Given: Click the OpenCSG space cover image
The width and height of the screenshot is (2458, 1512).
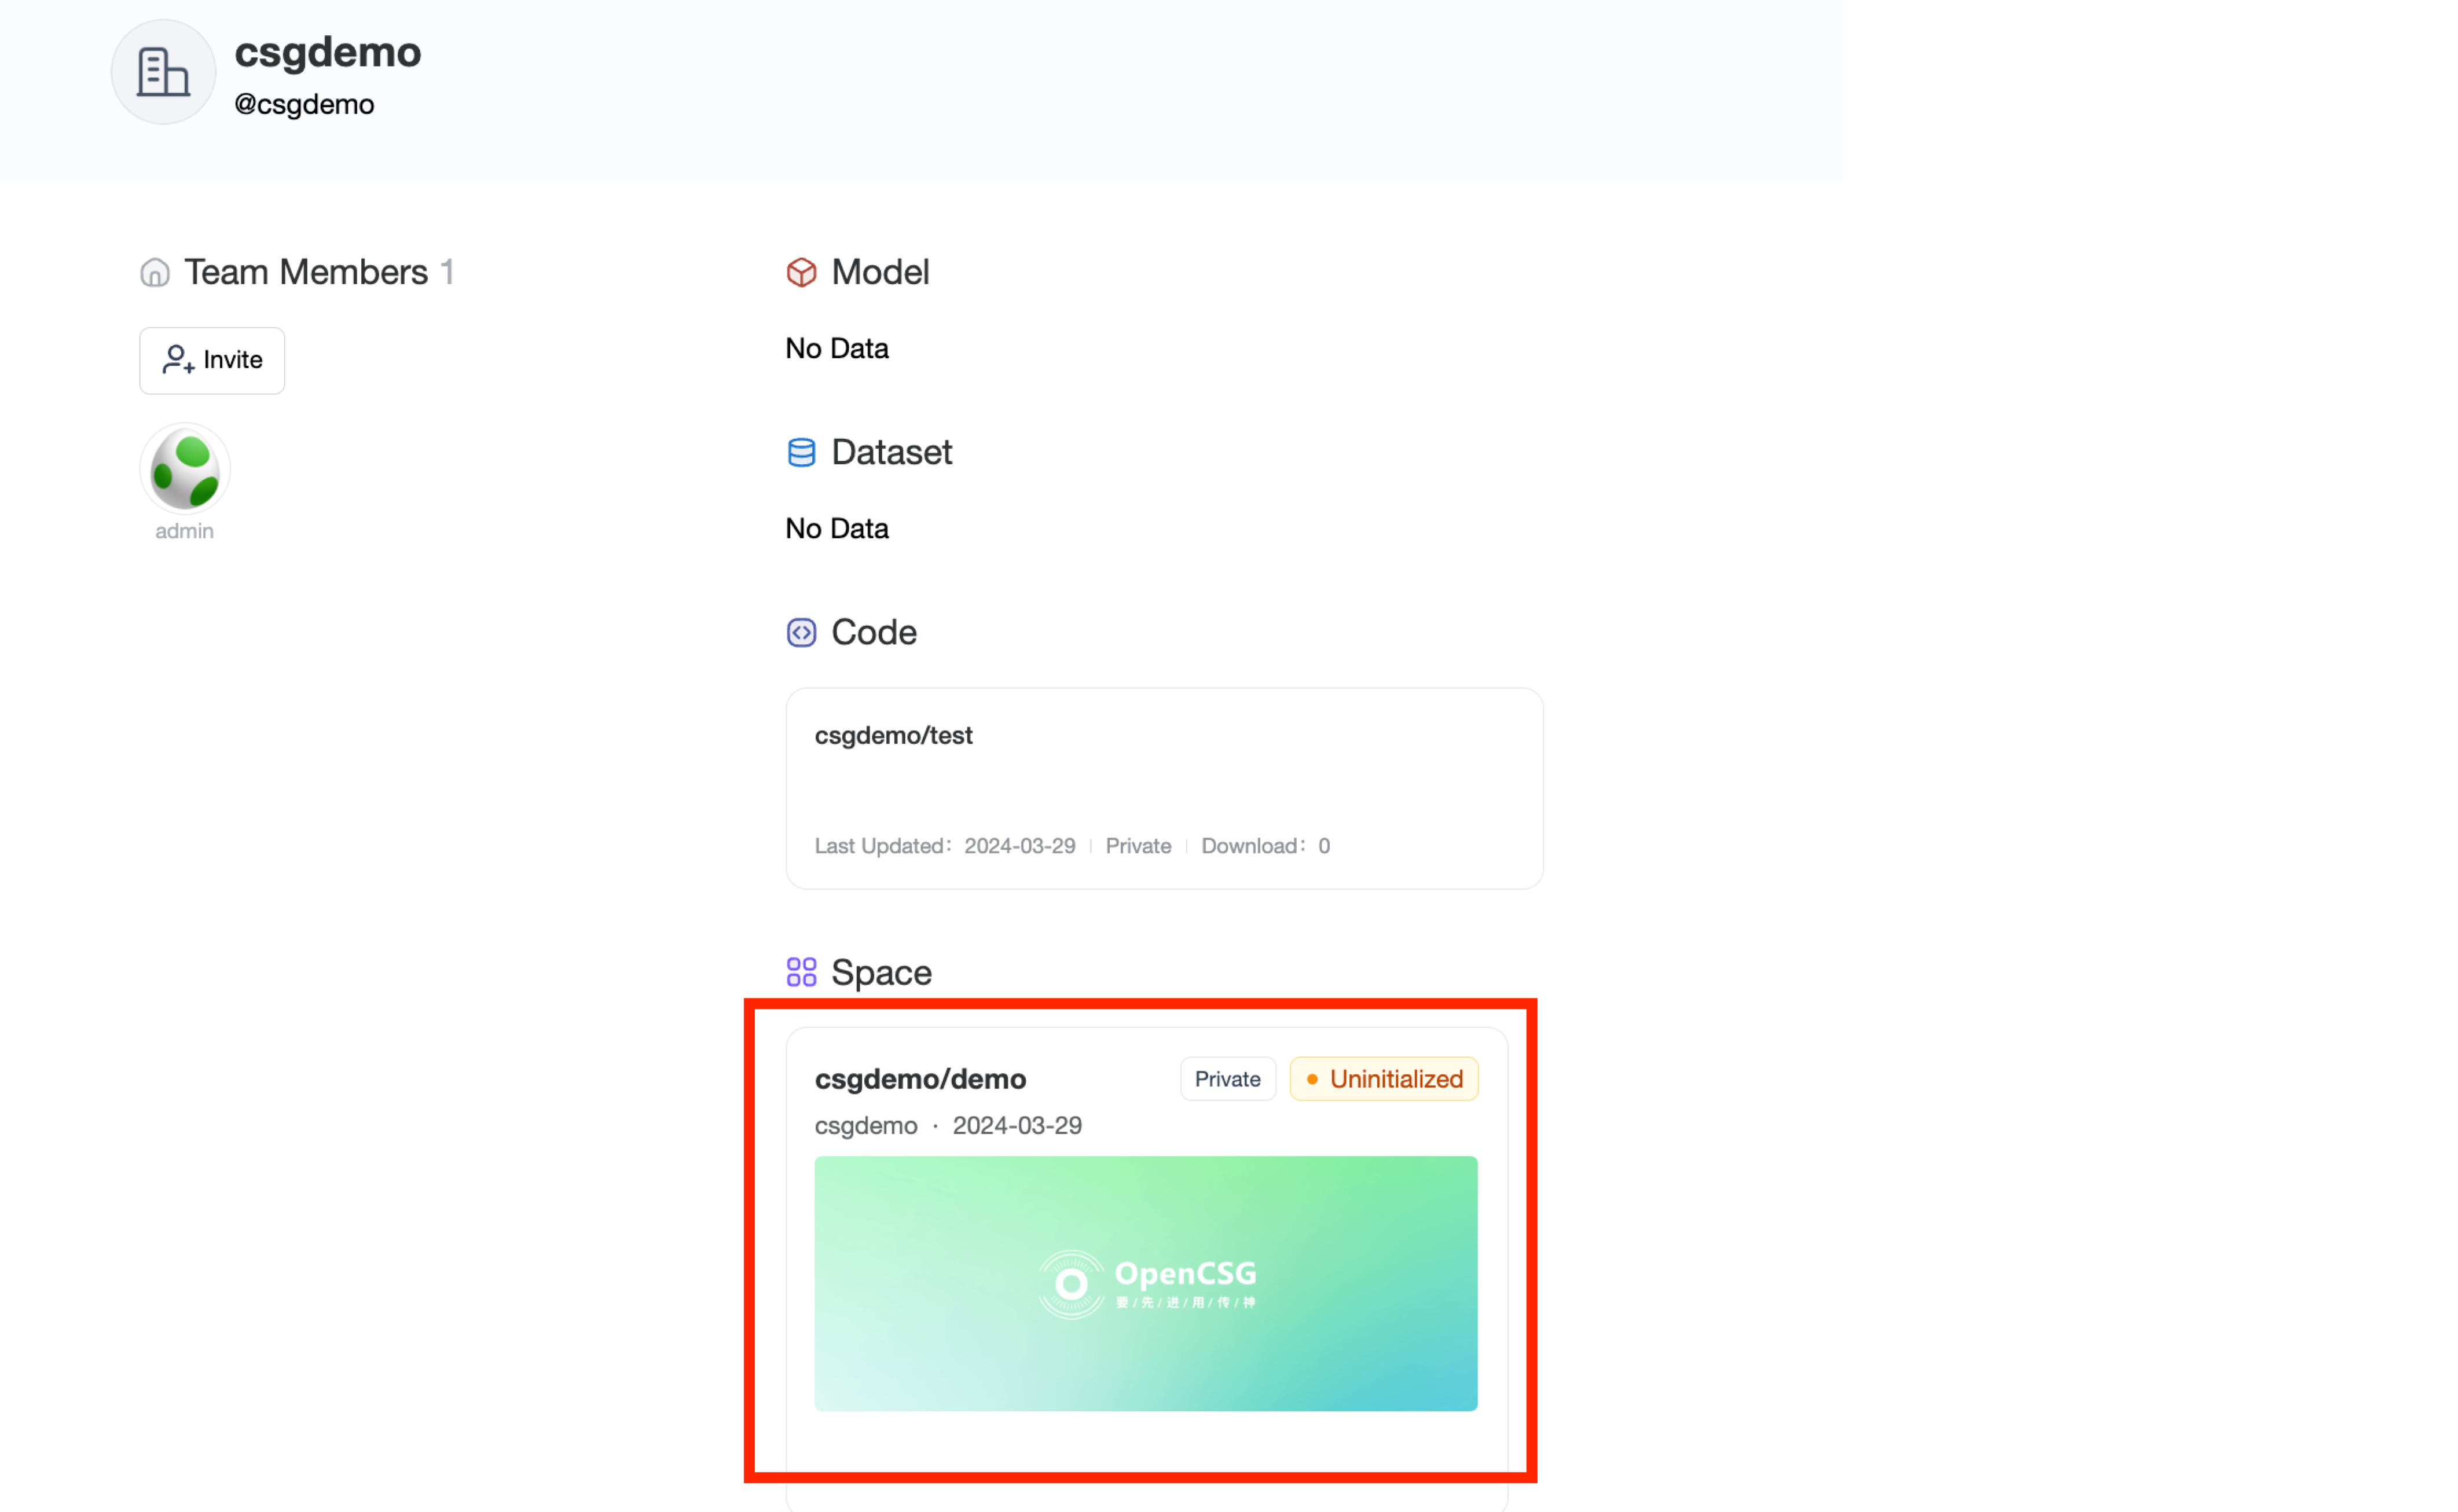Looking at the screenshot, I should pyautogui.click(x=1145, y=1284).
